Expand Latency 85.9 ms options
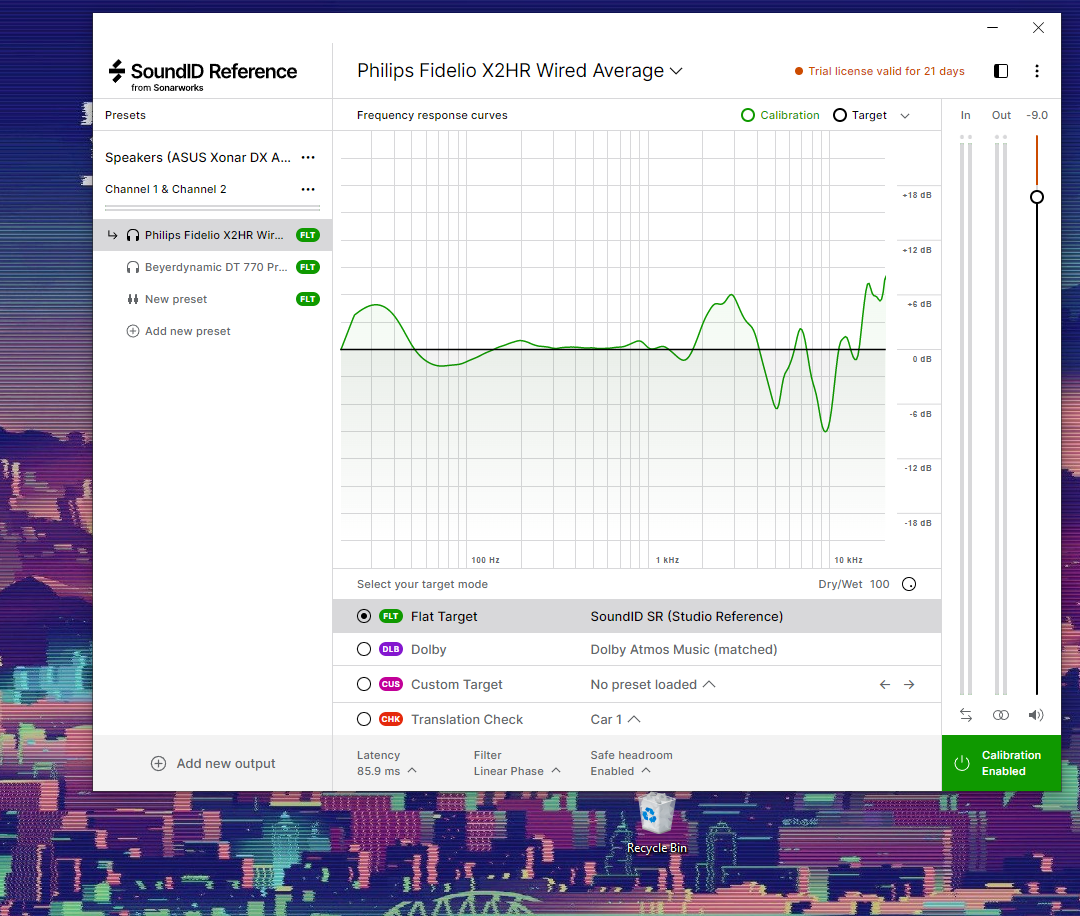The width and height of the screenshot is (1080, 916). coord(386,771)
